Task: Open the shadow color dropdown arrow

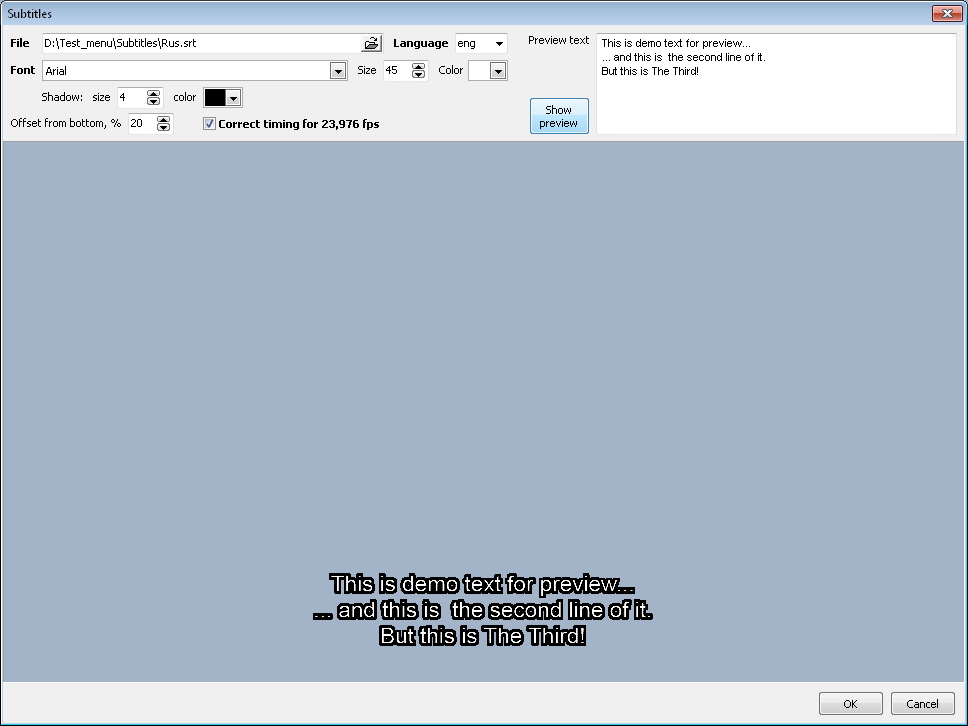Action: (233, 98)
